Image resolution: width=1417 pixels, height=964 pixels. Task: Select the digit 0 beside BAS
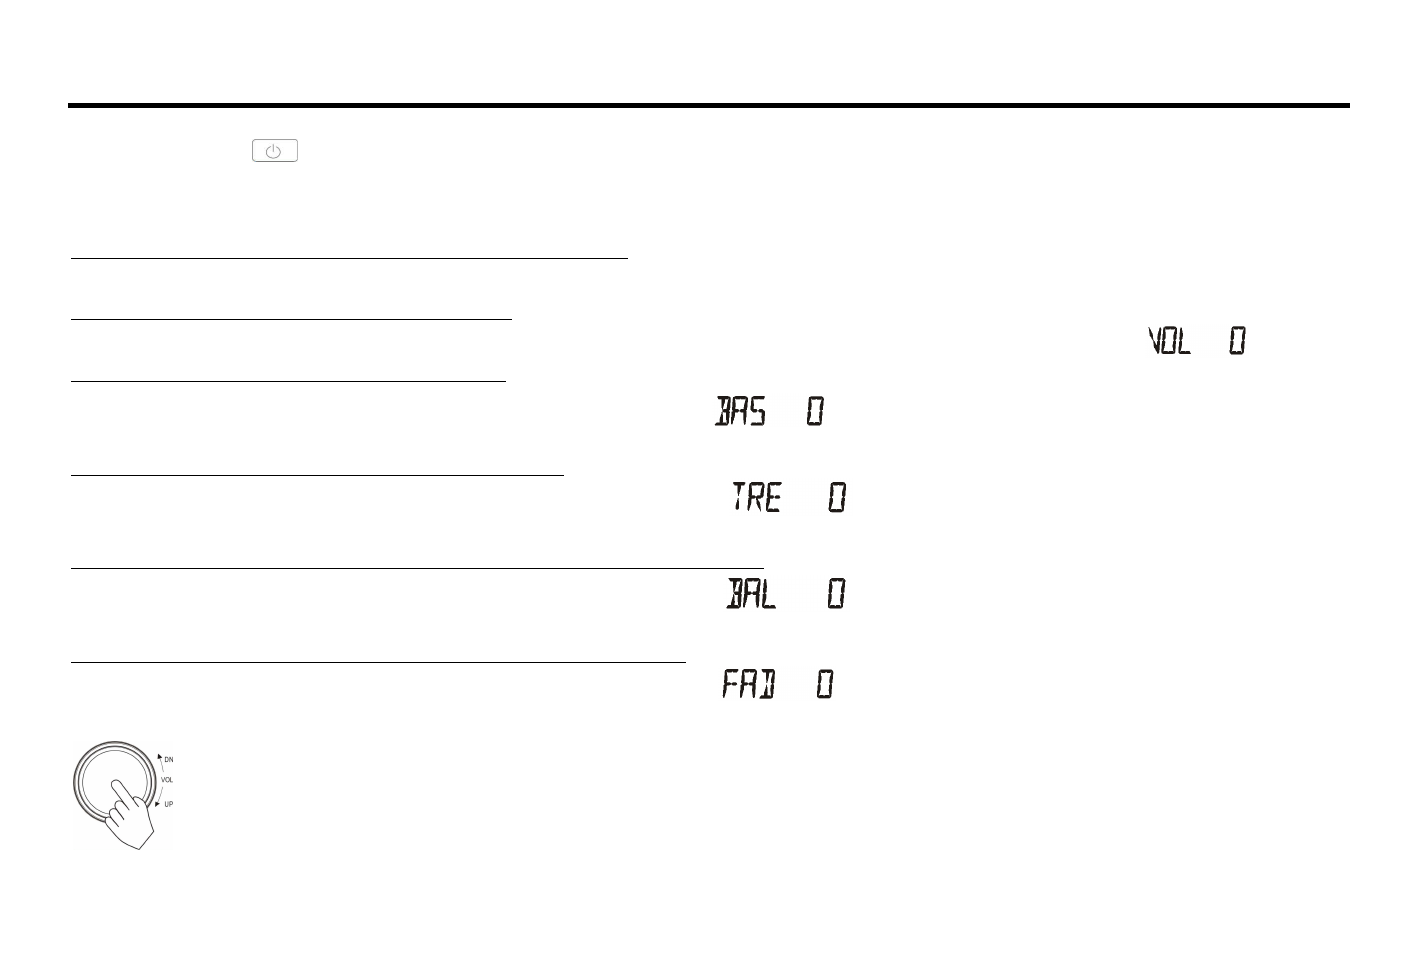pyautogui.click(x=815, y=411)
